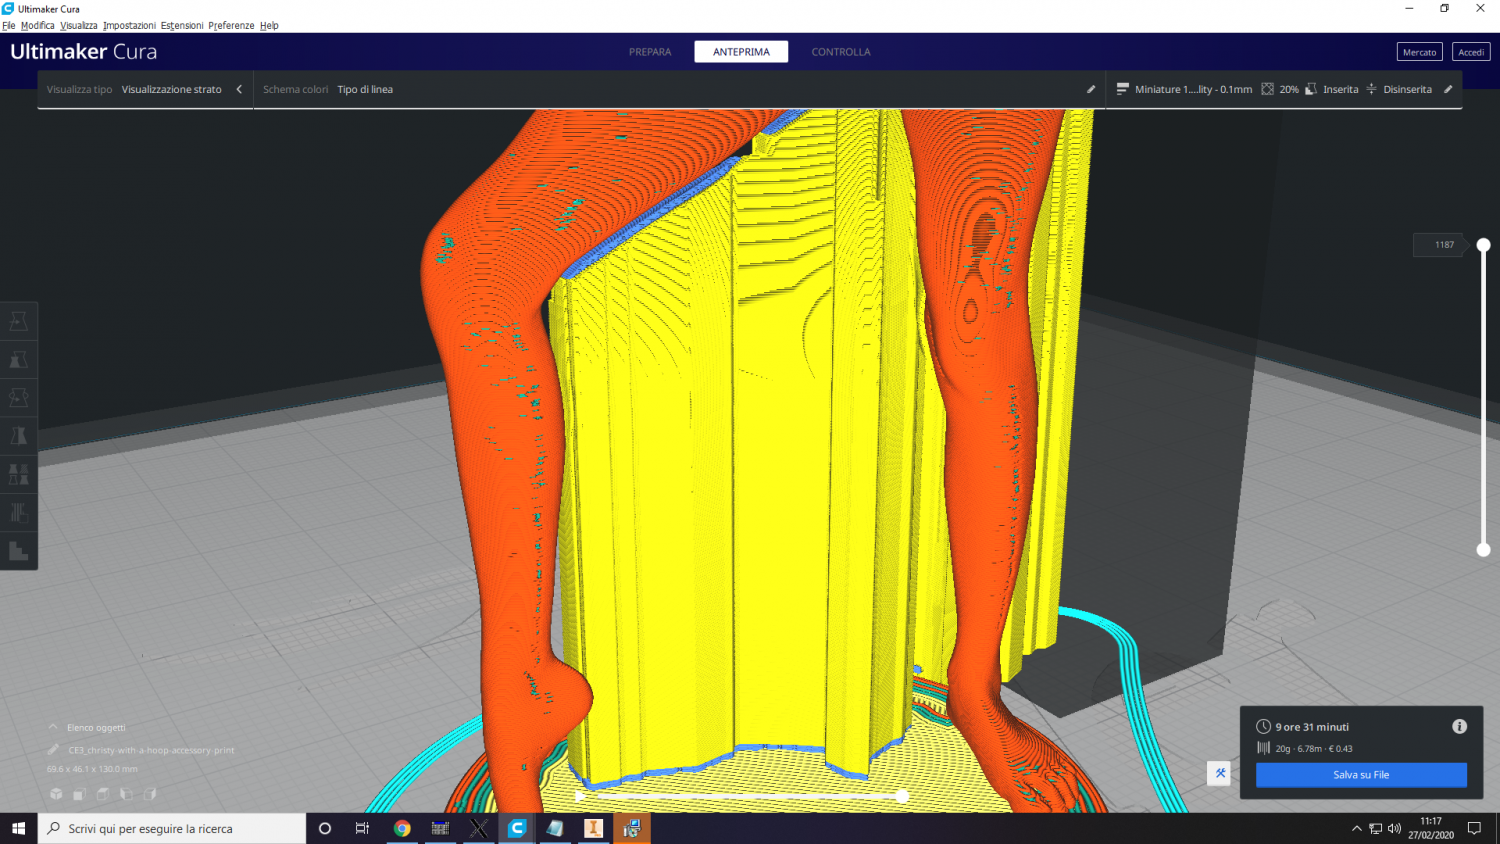
Task: Show hidden system tray icons
Action: 1356,828
